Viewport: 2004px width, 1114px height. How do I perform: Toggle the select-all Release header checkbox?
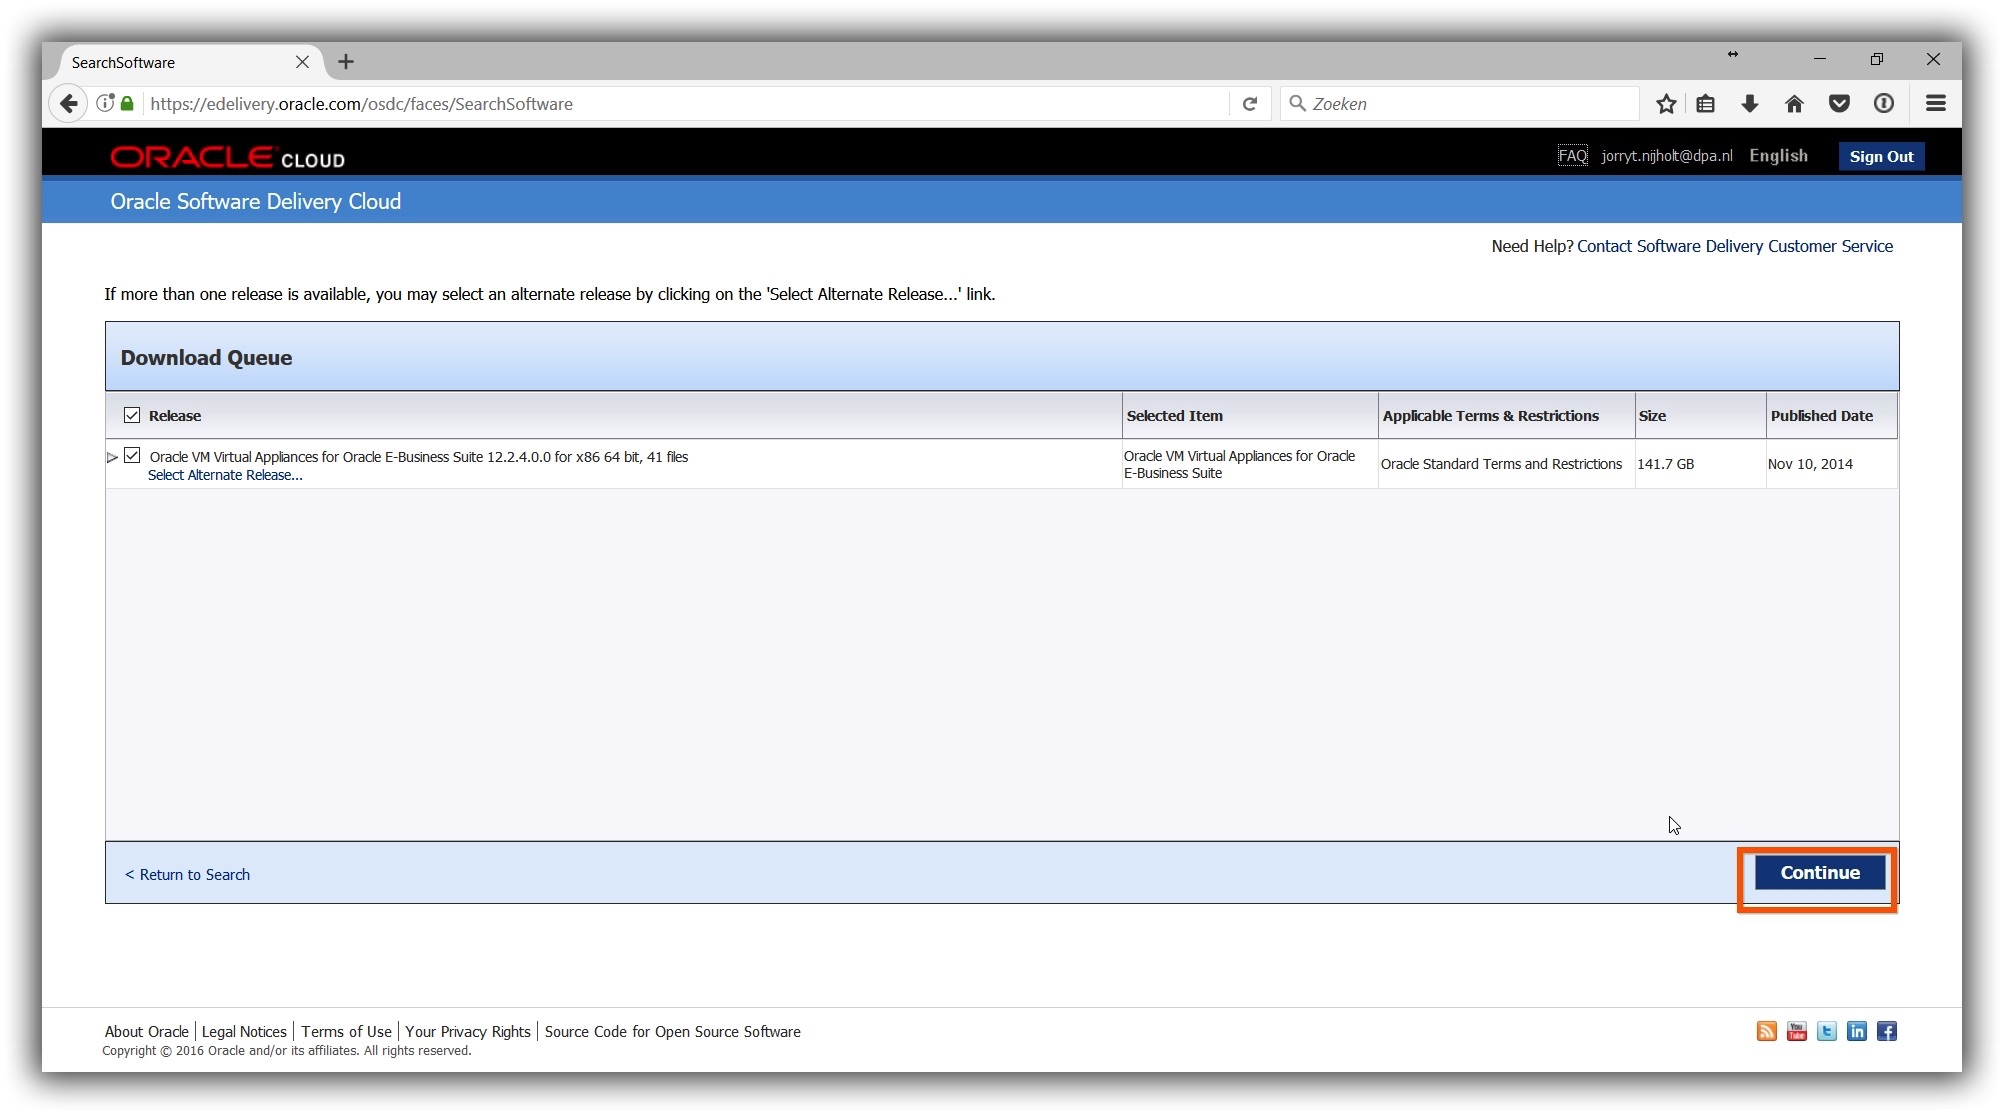(132, 415)
